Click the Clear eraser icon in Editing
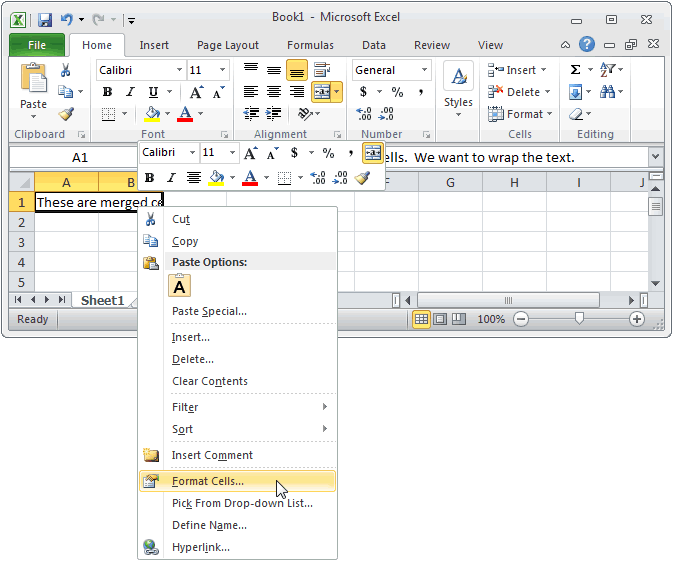The image size is (674, 562). (576, 114)
